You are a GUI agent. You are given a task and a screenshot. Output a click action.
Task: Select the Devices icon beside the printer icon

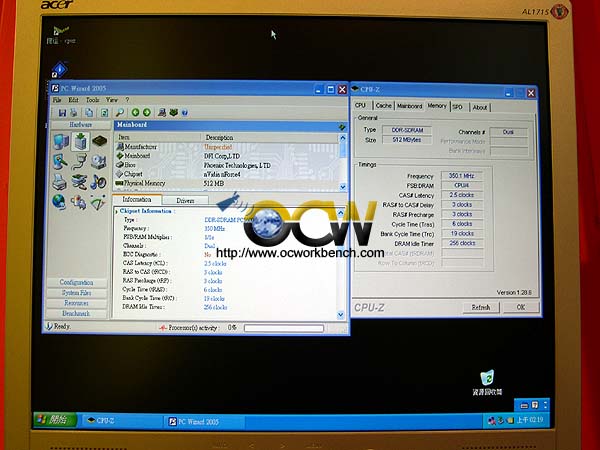coord(79,182)
